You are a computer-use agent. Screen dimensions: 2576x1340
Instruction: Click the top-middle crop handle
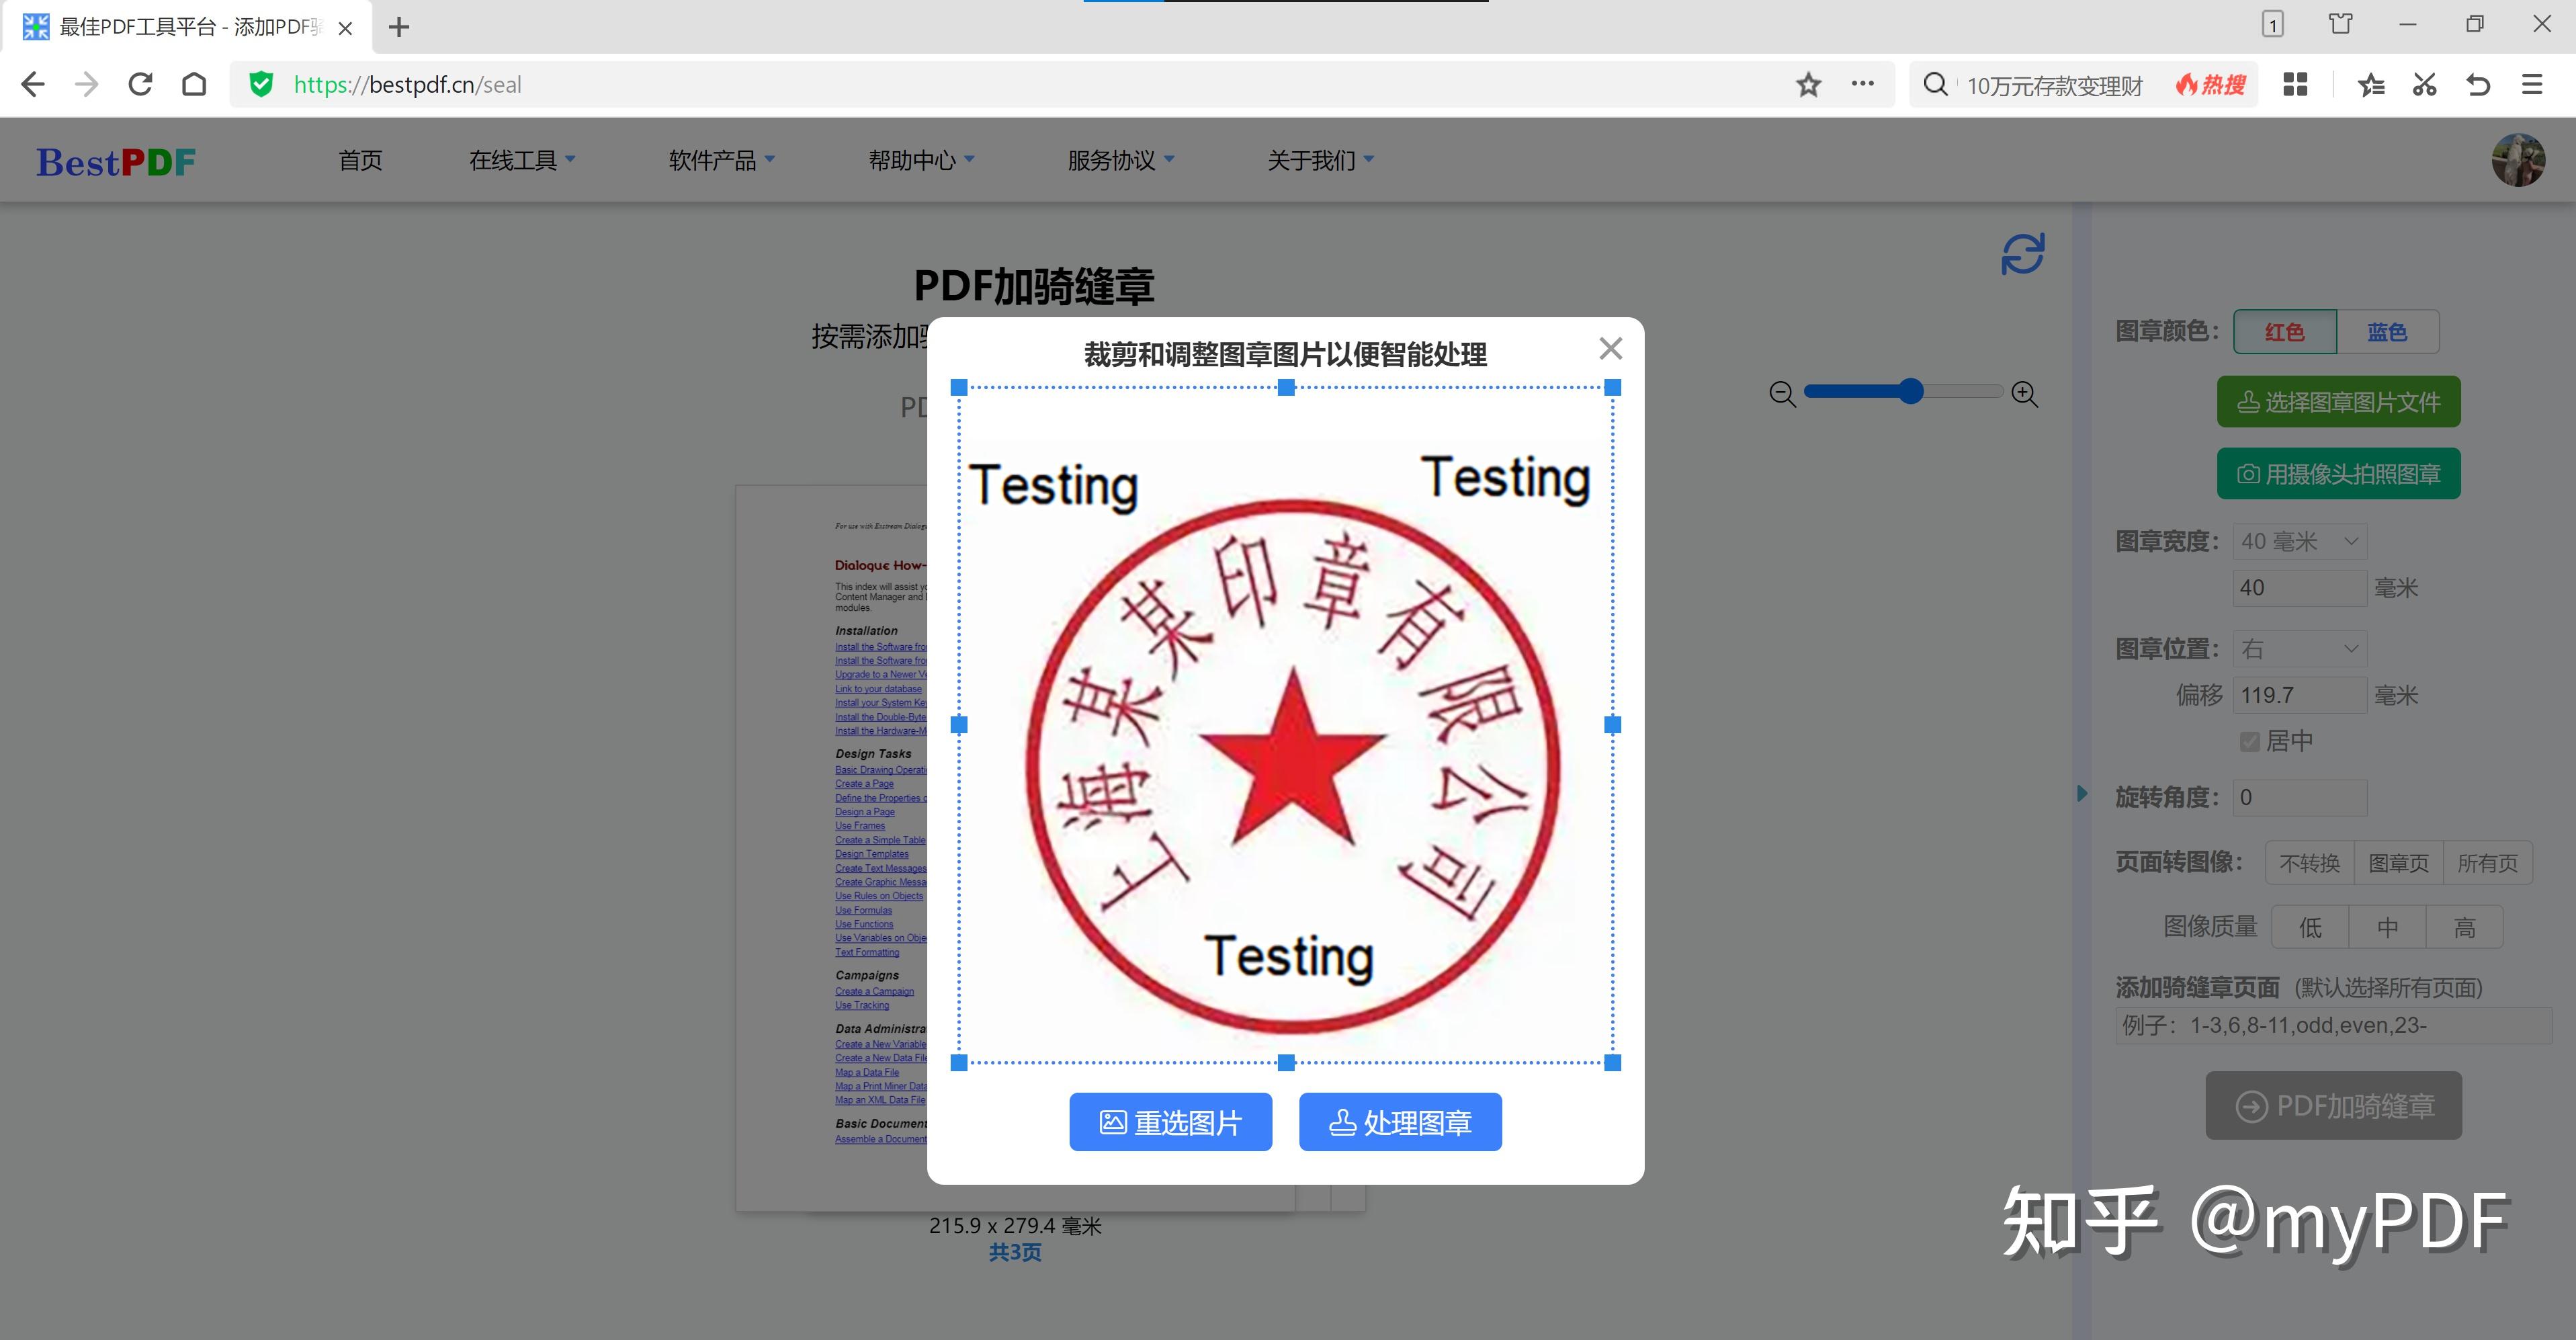(x=1286, y=387)
